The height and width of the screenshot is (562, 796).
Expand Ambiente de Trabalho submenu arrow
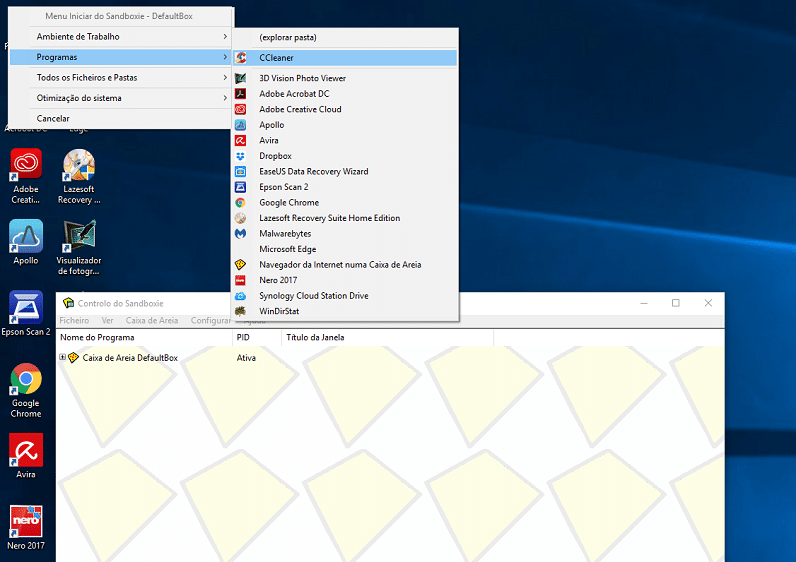[225, 37]
